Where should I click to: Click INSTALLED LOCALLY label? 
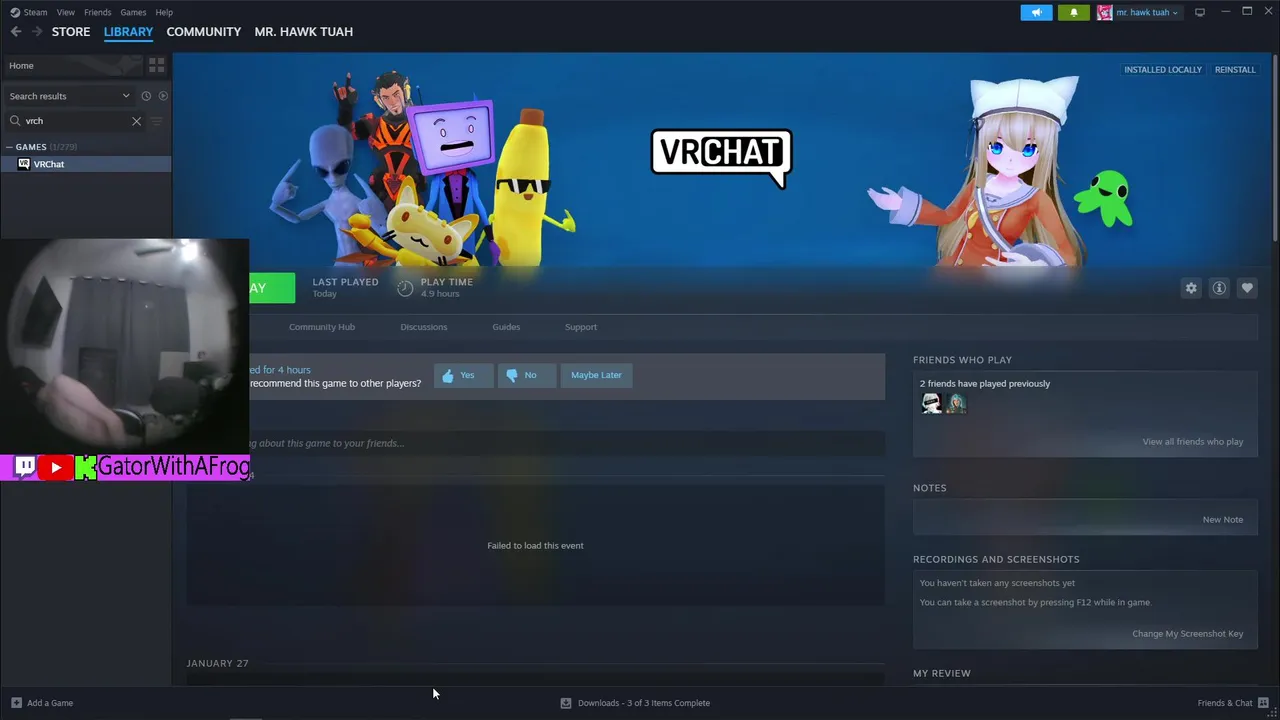(1163, 70)
